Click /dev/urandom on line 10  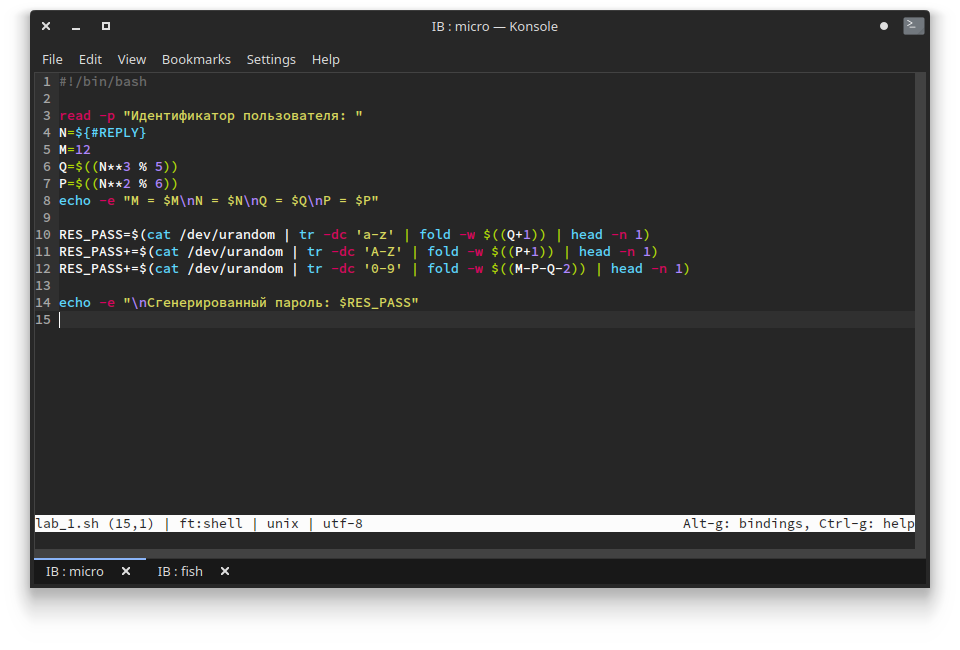click(227, 234)
